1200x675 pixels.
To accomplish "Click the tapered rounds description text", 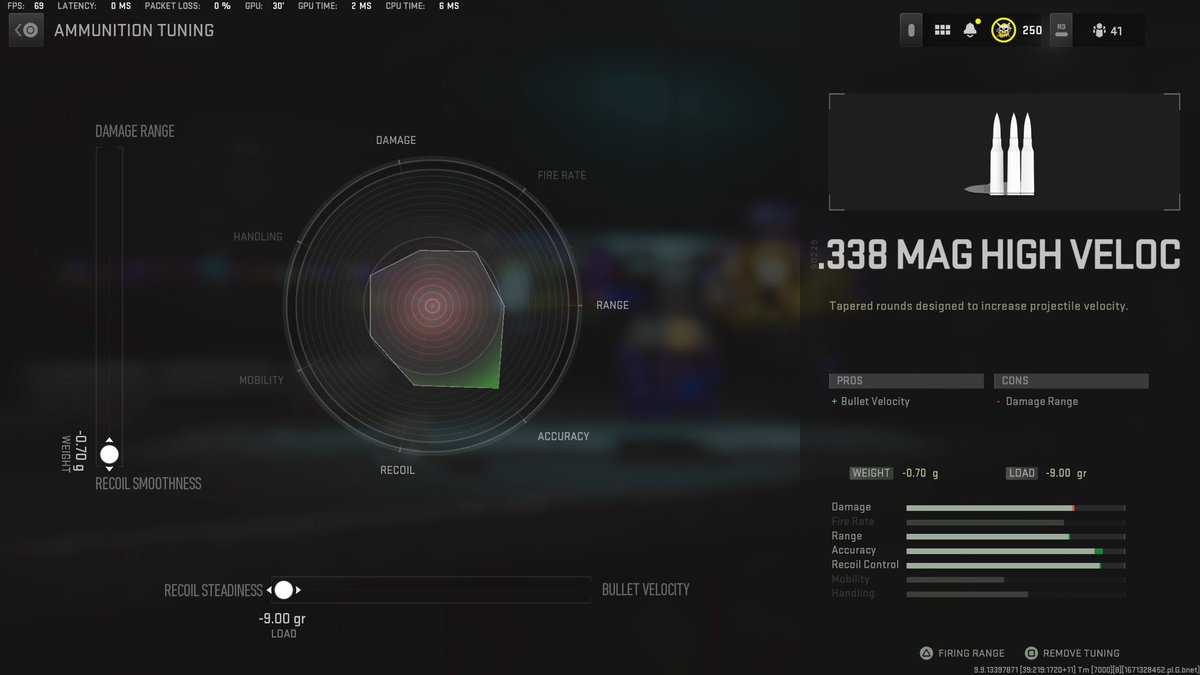I will pyautogui.click(x=979, y=306).
